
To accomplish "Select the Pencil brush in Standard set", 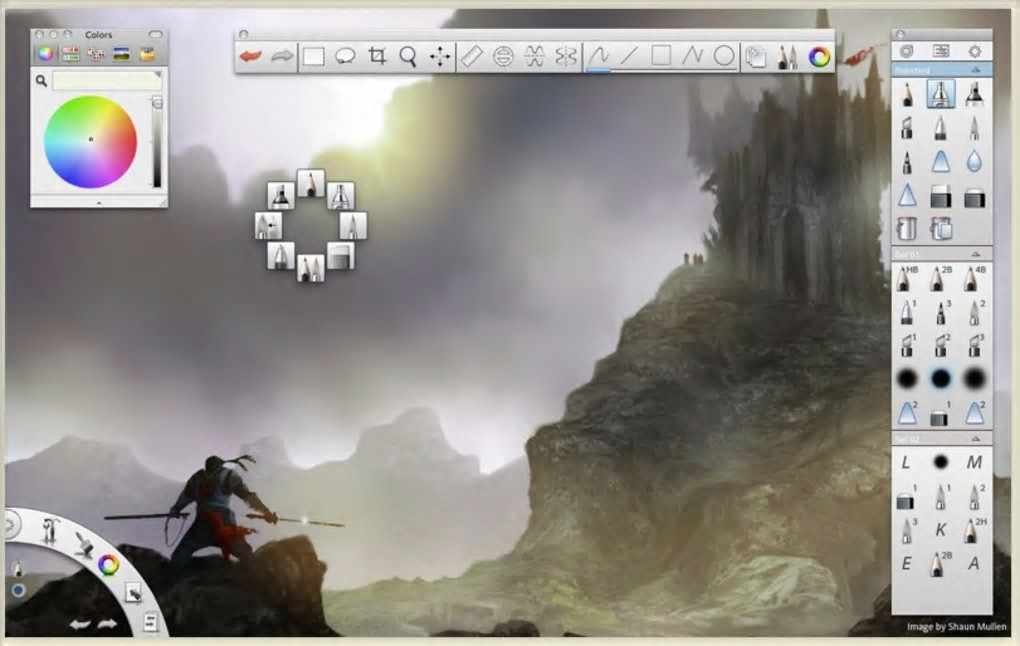I will coord(907,94).
